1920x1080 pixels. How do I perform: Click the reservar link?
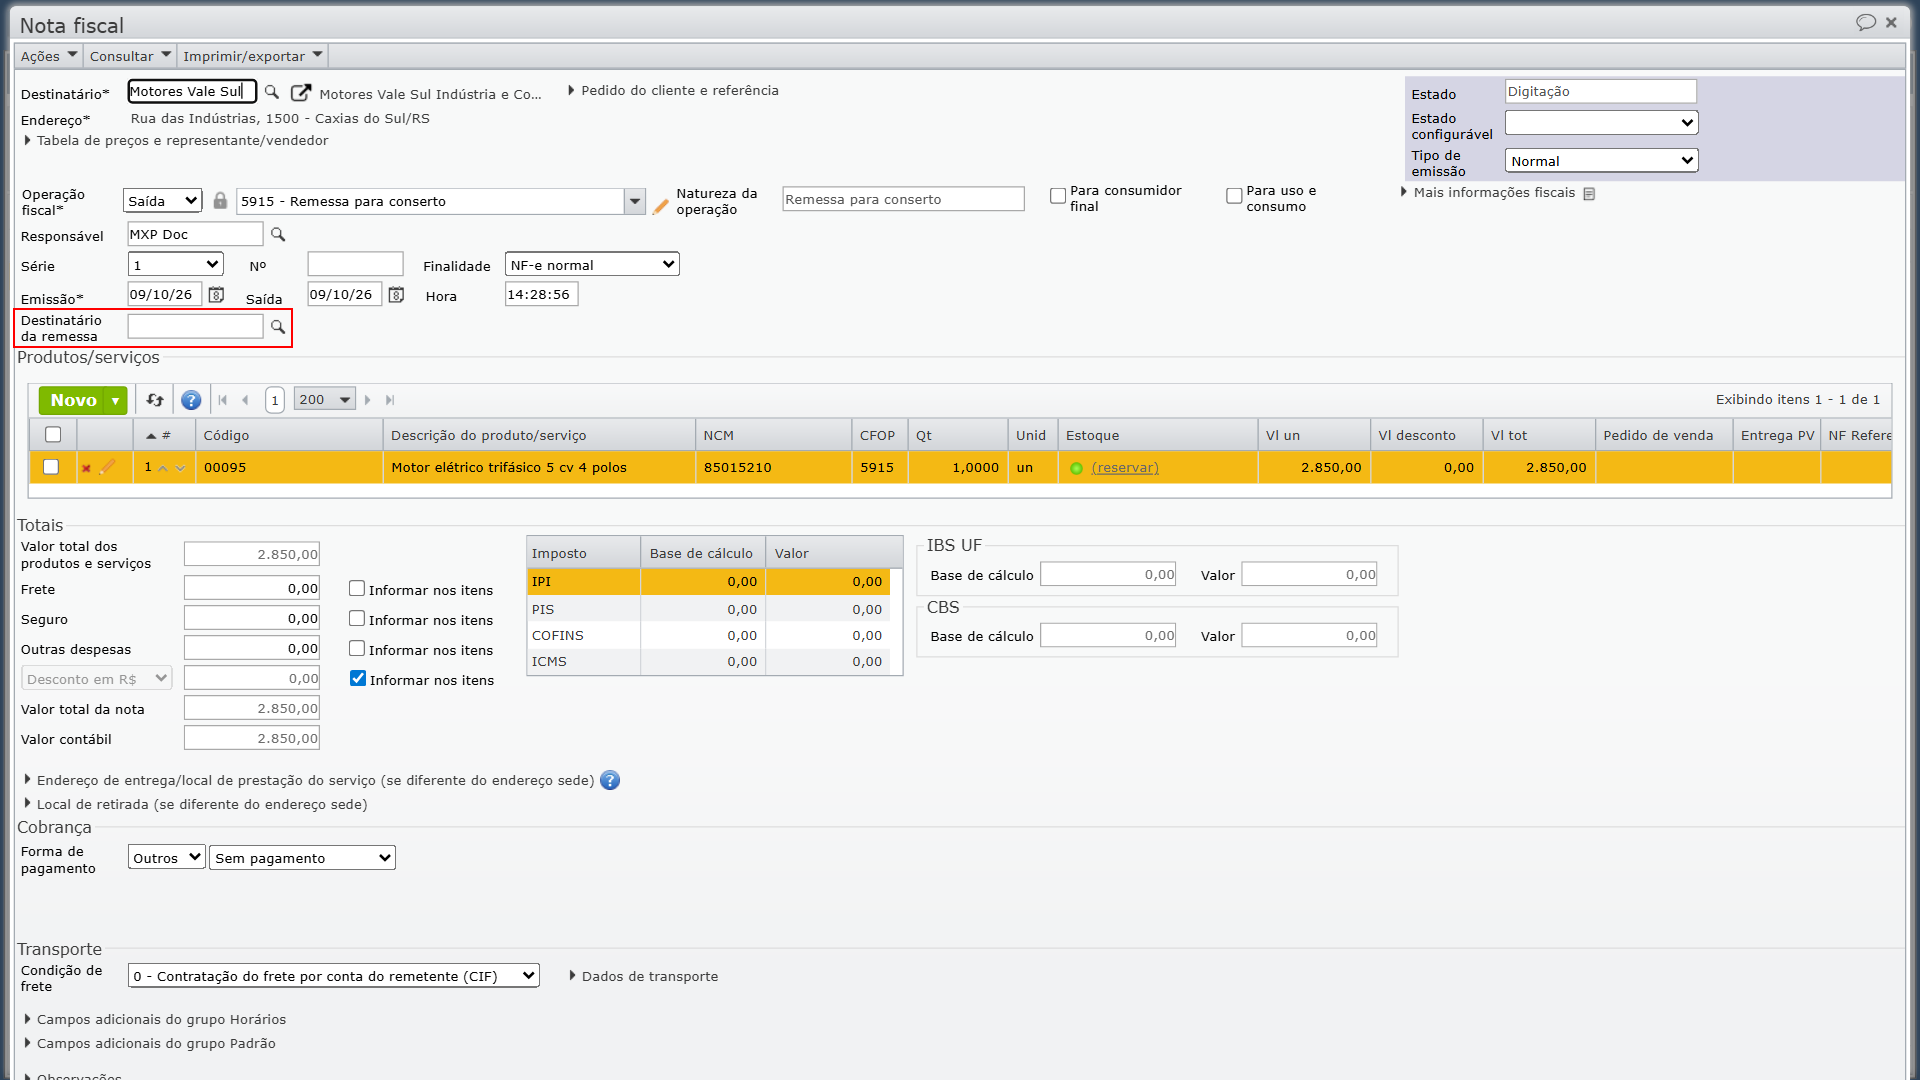pos(1125,468)
